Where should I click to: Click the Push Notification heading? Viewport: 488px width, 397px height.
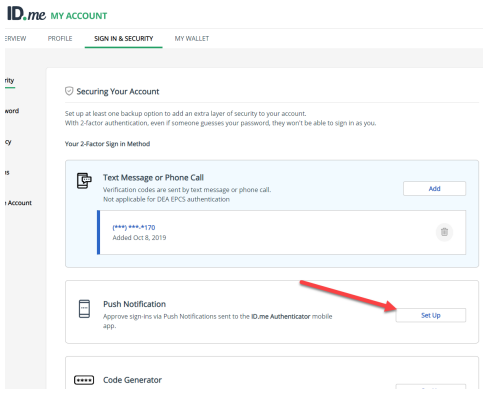[x=134, y=304]
